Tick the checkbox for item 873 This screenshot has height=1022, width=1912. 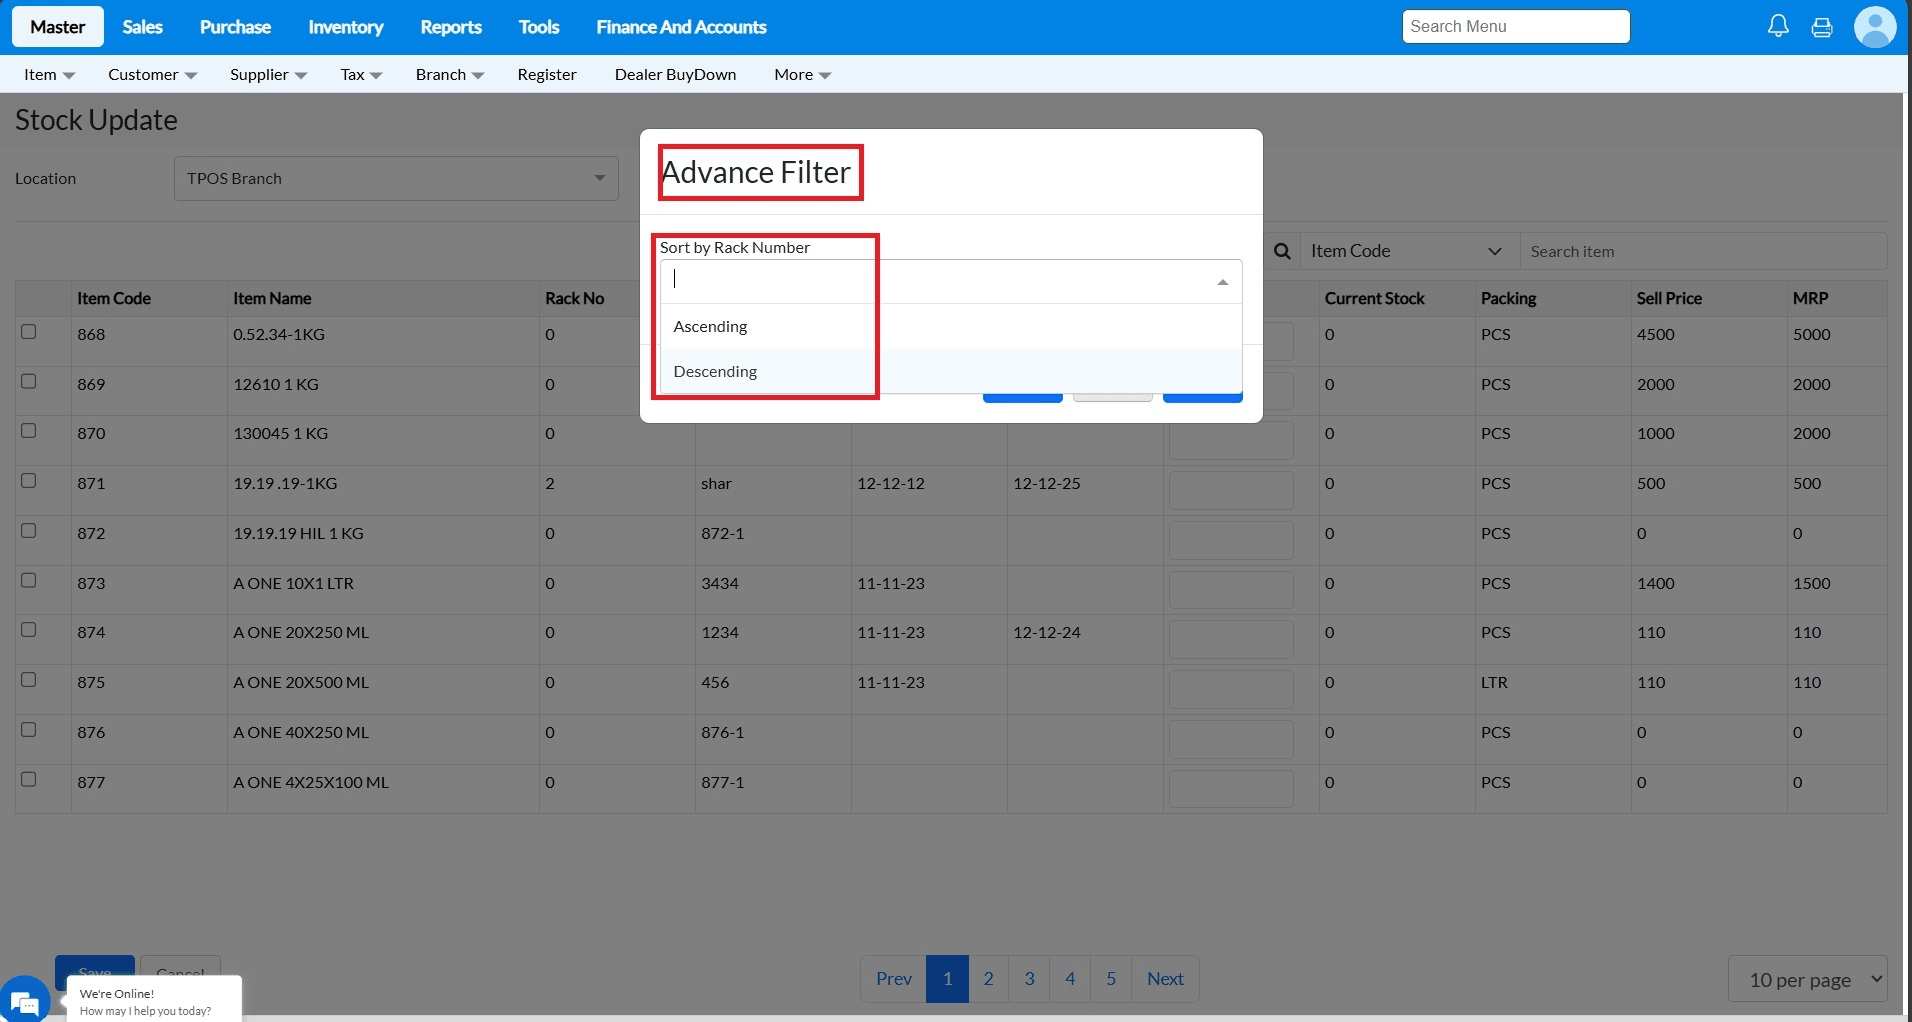pyautogui.click(x=29, y=580)
